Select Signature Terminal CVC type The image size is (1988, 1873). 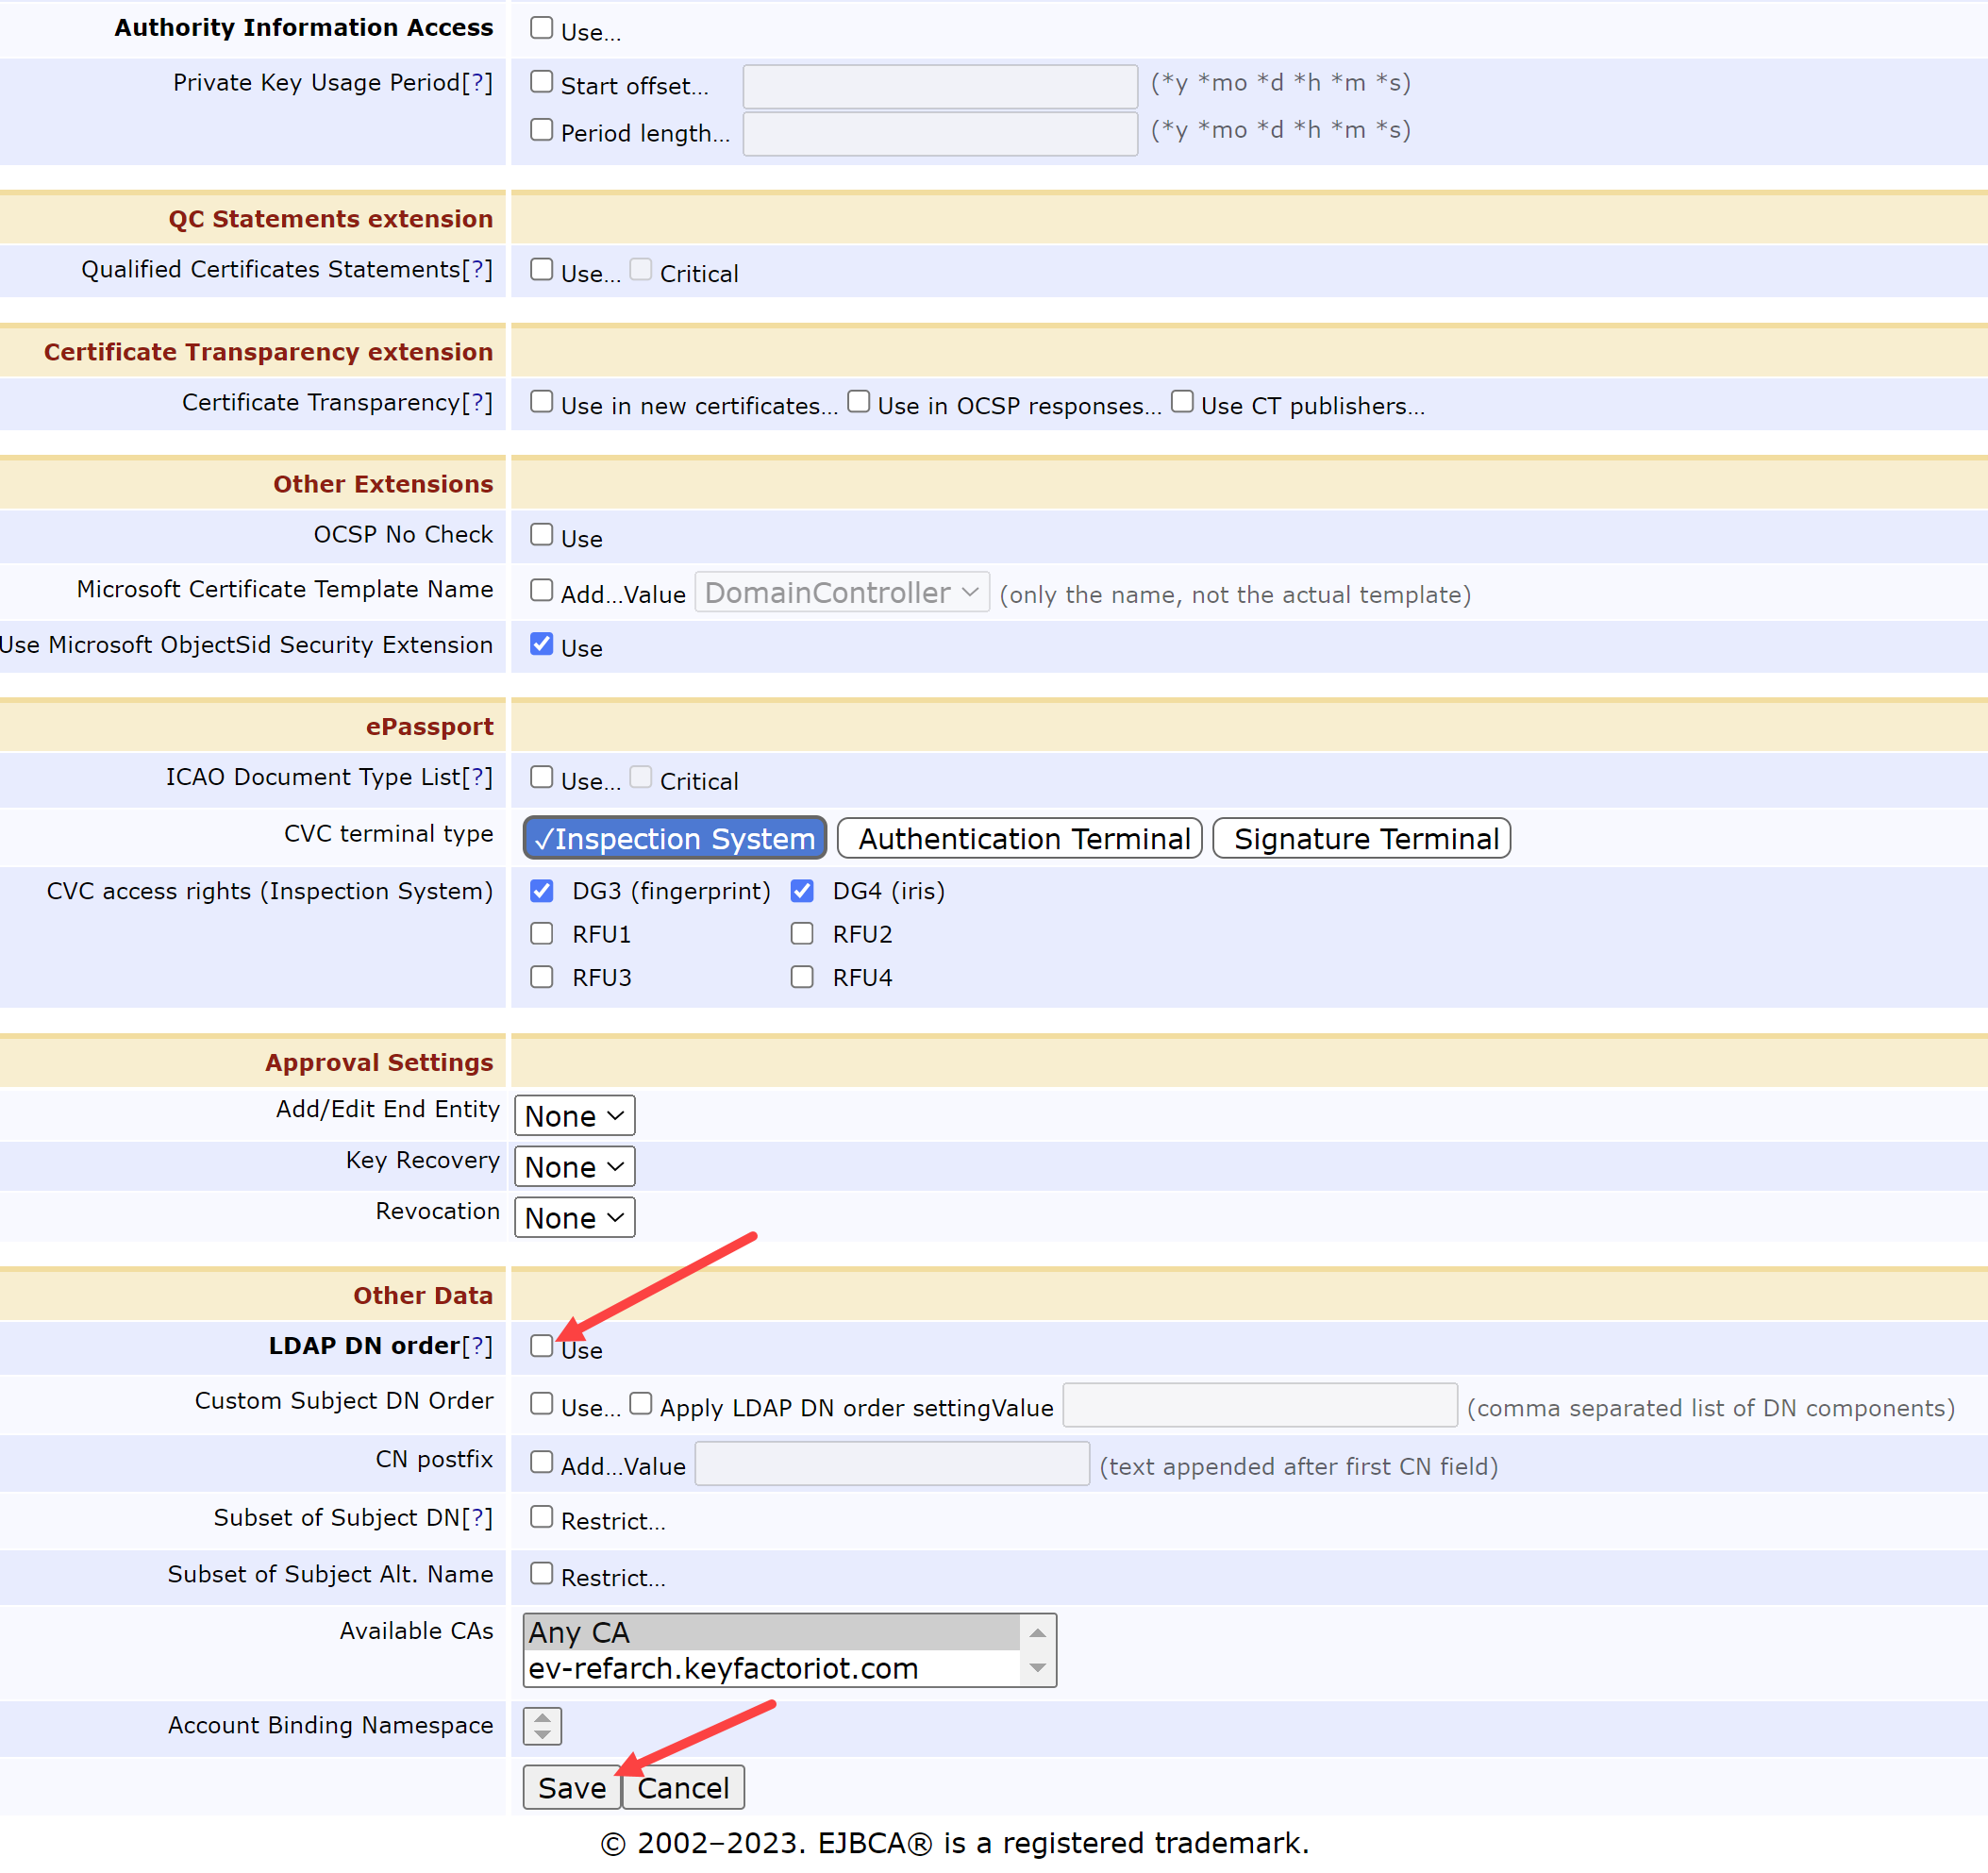coord(1361,839)
